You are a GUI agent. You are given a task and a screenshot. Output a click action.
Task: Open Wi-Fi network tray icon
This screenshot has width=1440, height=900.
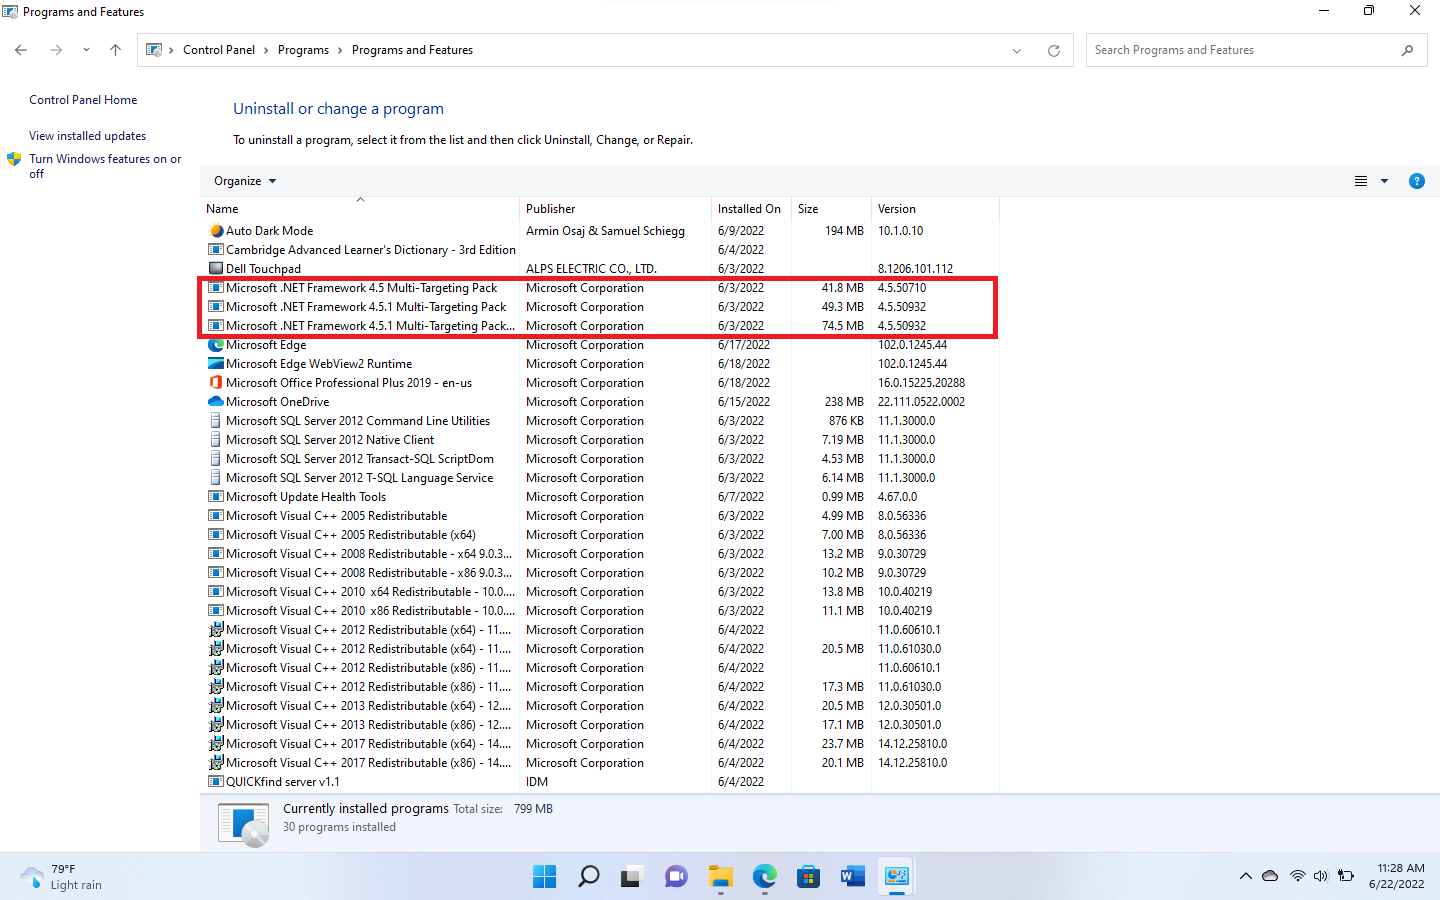tap(1297, 876)
